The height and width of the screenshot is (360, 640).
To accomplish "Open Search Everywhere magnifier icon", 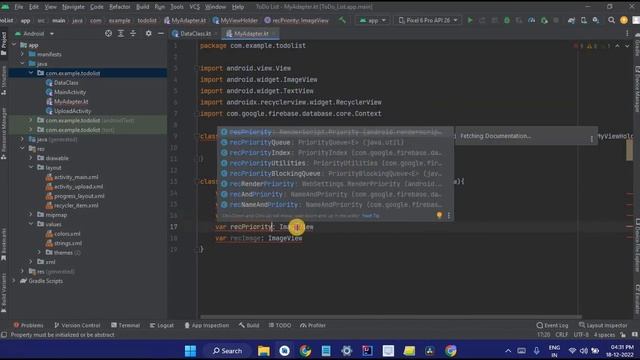I will pyautogui.click(x=611, y=20).
